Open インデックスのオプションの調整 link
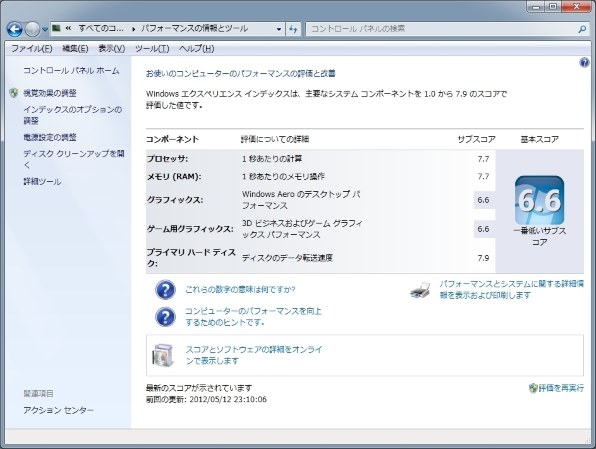Screen dimensions: 596x449 pyautogui.click(x=73, y=115)
